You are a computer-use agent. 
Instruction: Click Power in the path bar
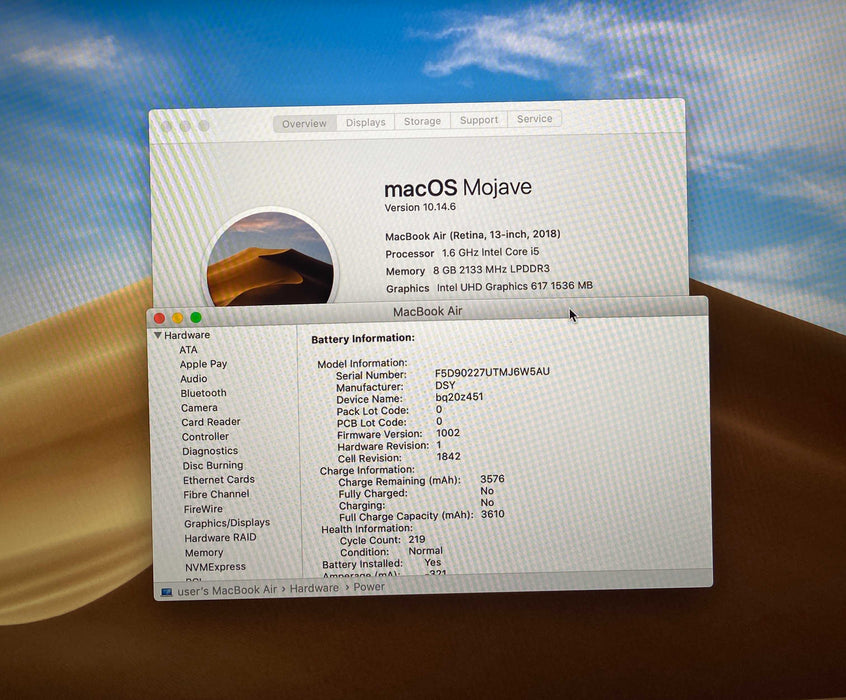pos(369,587)
